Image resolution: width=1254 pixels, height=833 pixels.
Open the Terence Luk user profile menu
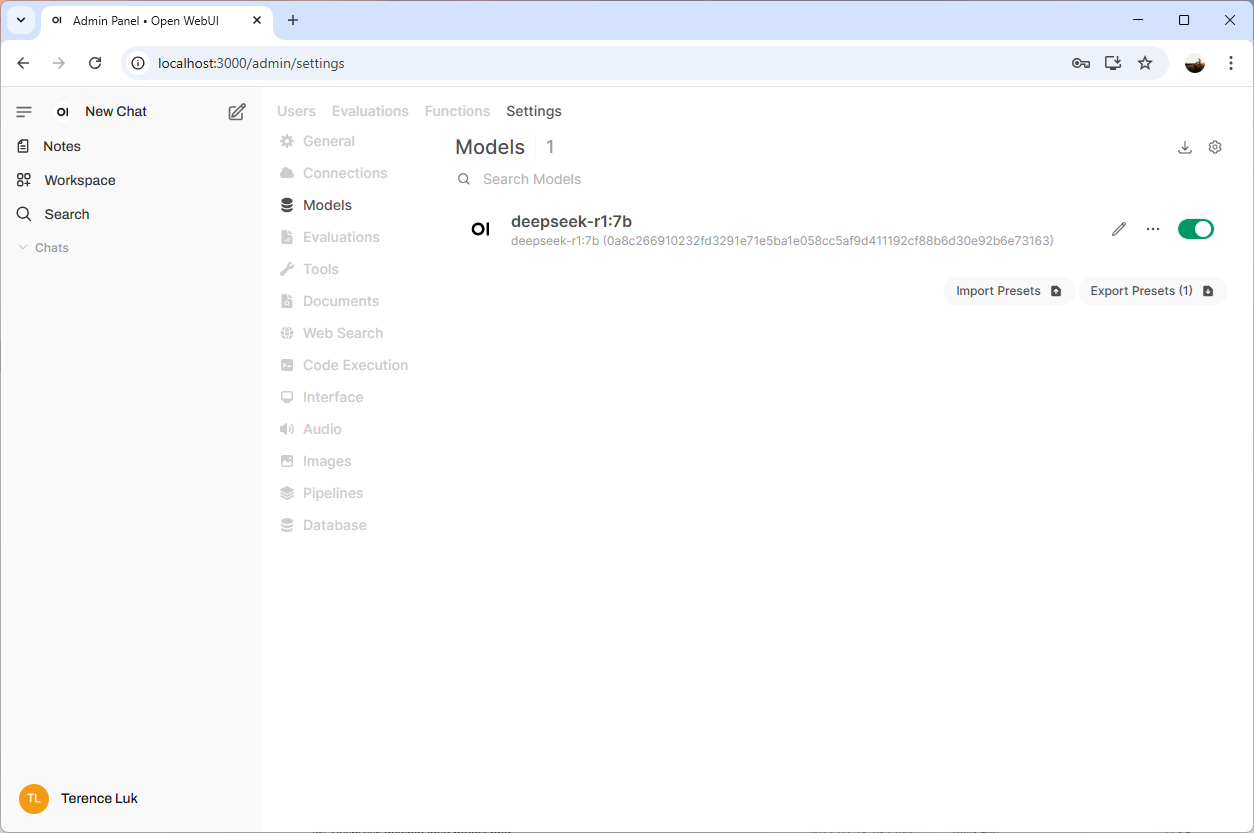click(99, 798)
